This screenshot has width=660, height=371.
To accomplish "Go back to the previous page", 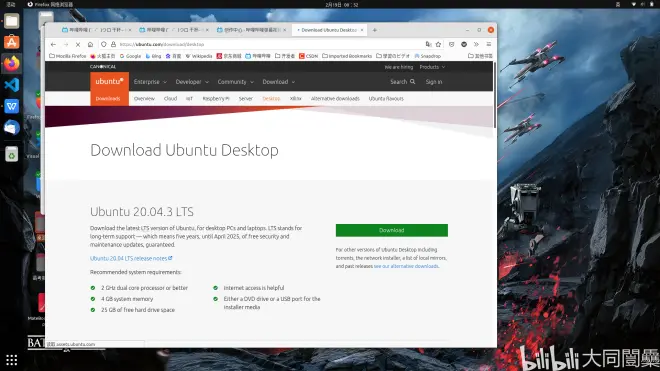I will (53, 44).
